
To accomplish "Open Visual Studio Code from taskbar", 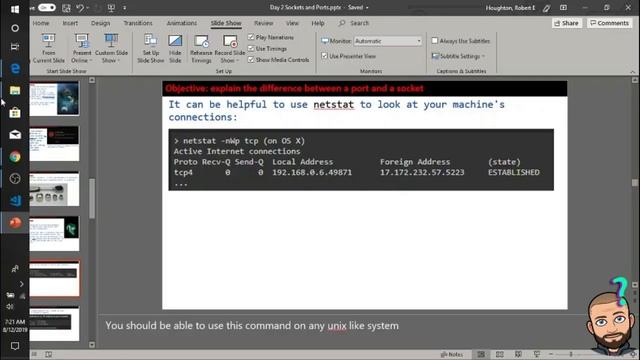I will click(x=15, y=200).
